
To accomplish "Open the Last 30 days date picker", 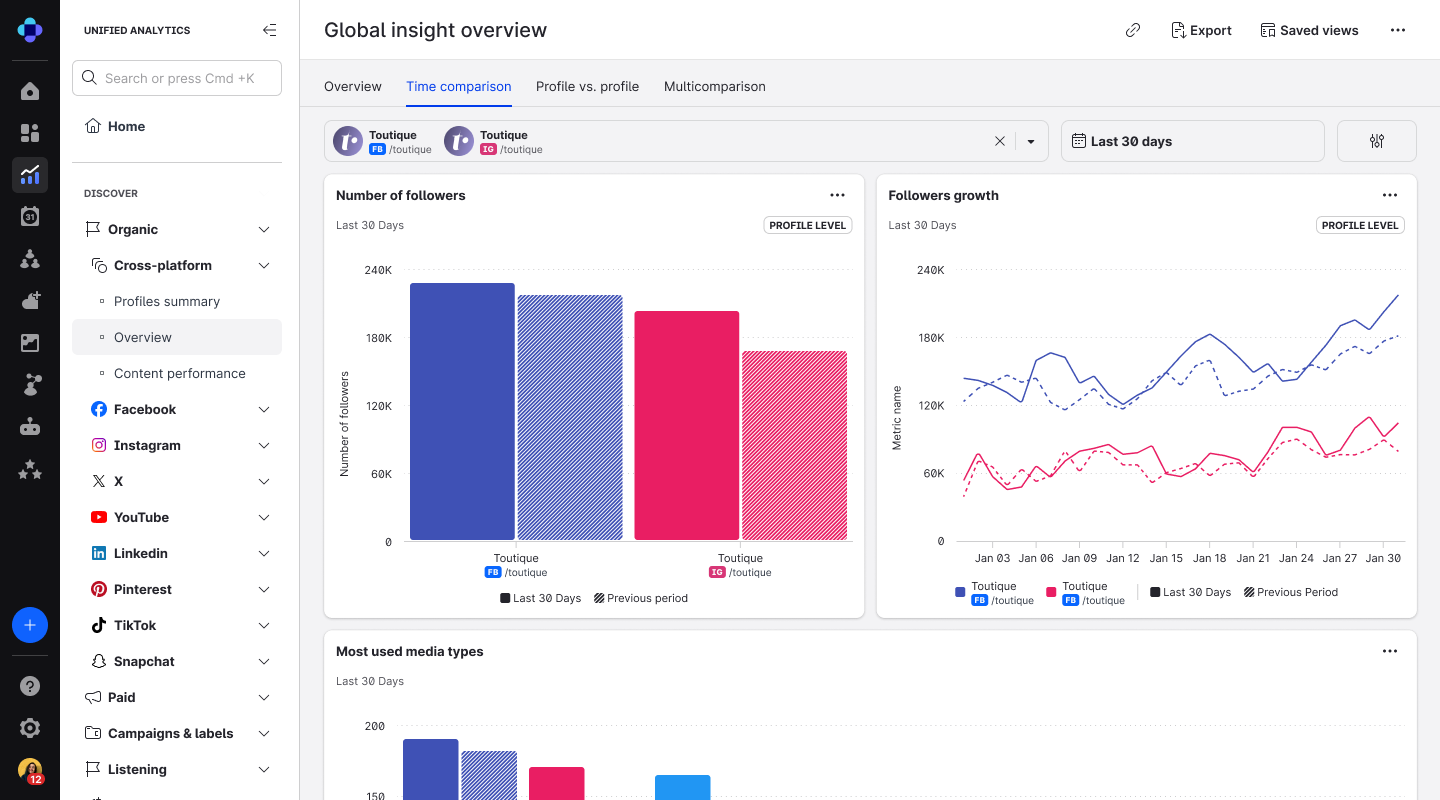I will point(1192,141).
